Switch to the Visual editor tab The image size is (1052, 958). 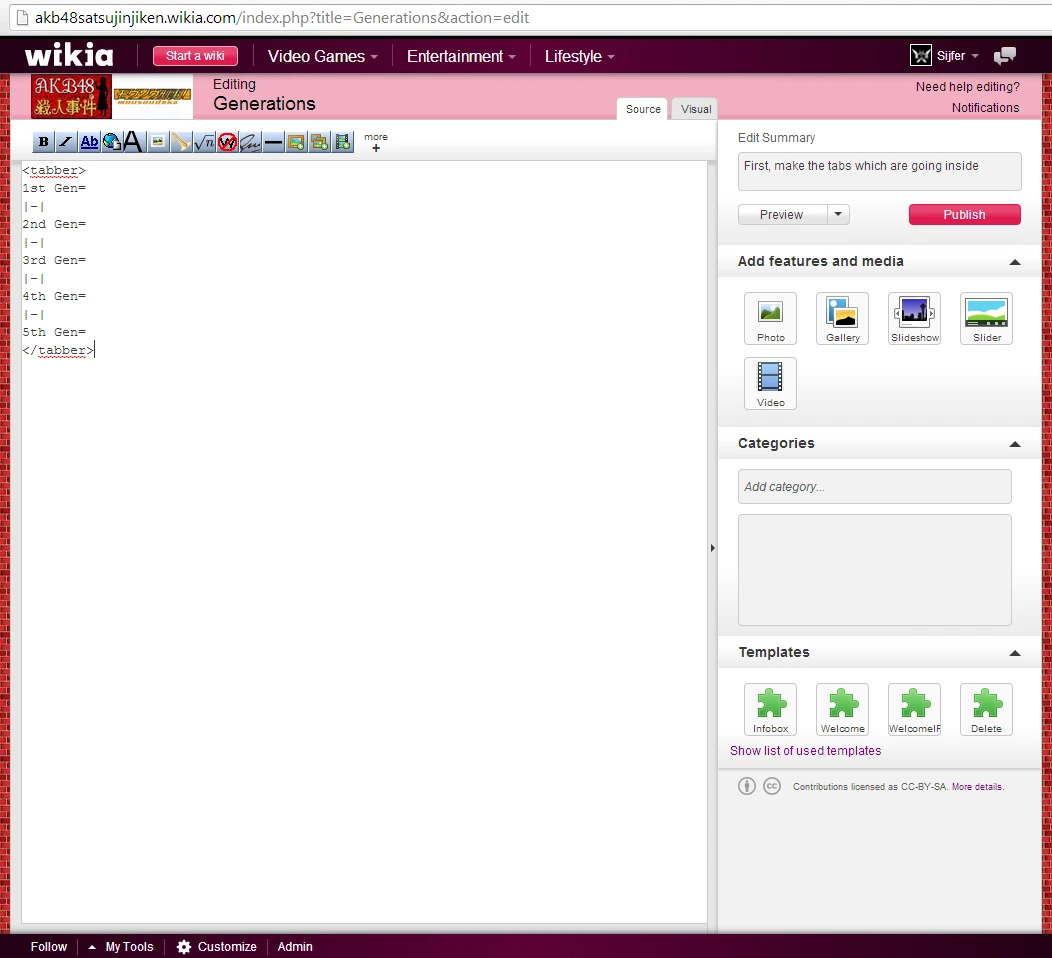(x=695, y=109)
